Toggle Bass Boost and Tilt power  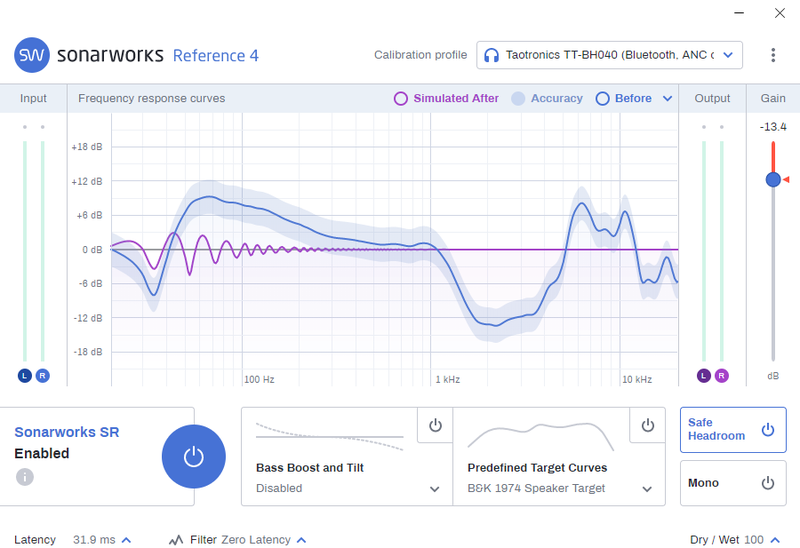[435, 425]
